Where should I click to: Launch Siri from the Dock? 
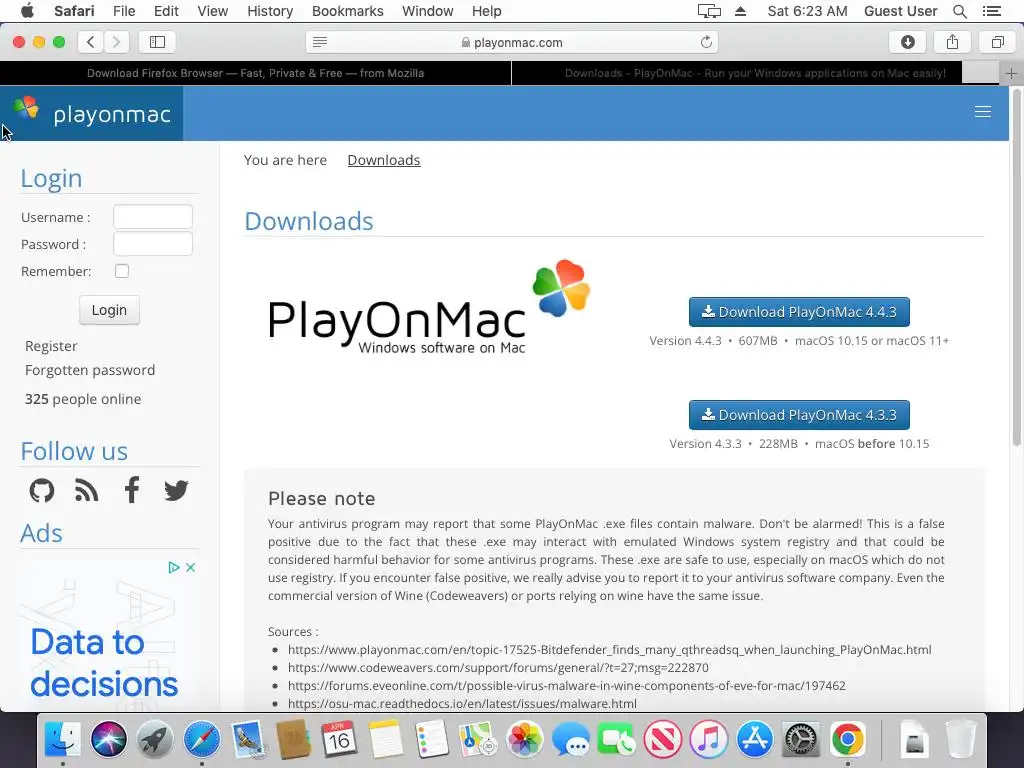(108, 739)
